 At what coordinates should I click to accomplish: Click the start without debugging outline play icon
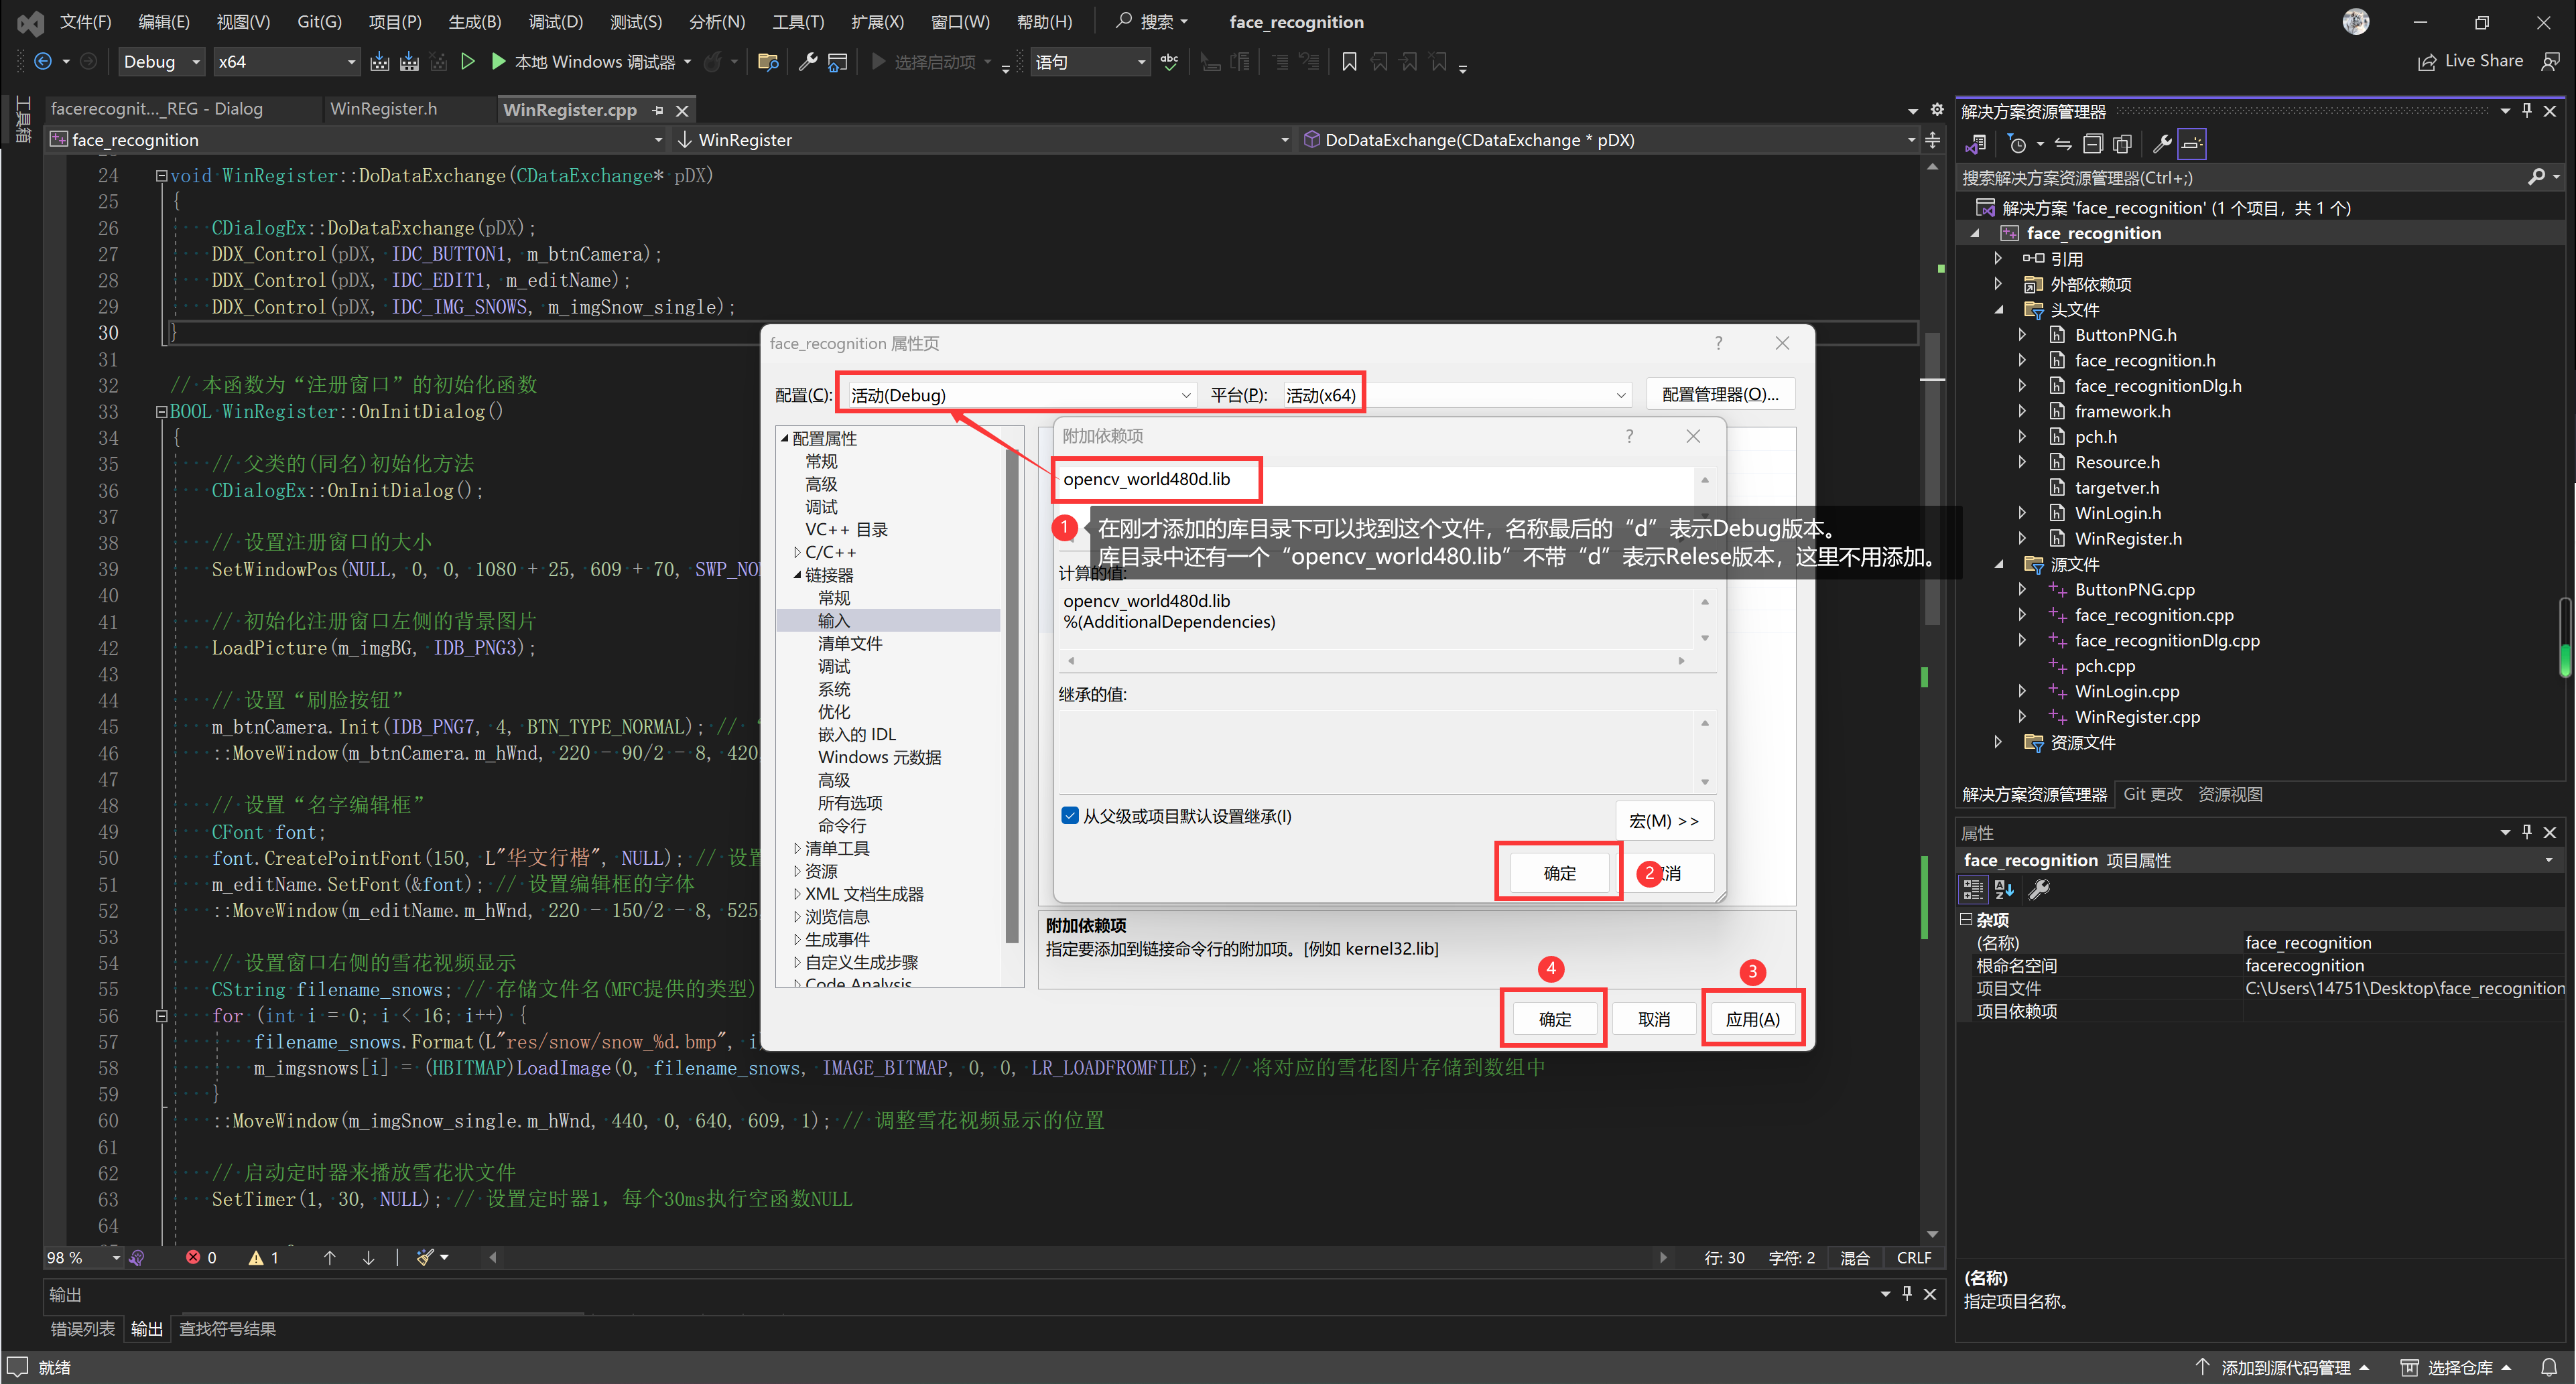pos(467,62)
